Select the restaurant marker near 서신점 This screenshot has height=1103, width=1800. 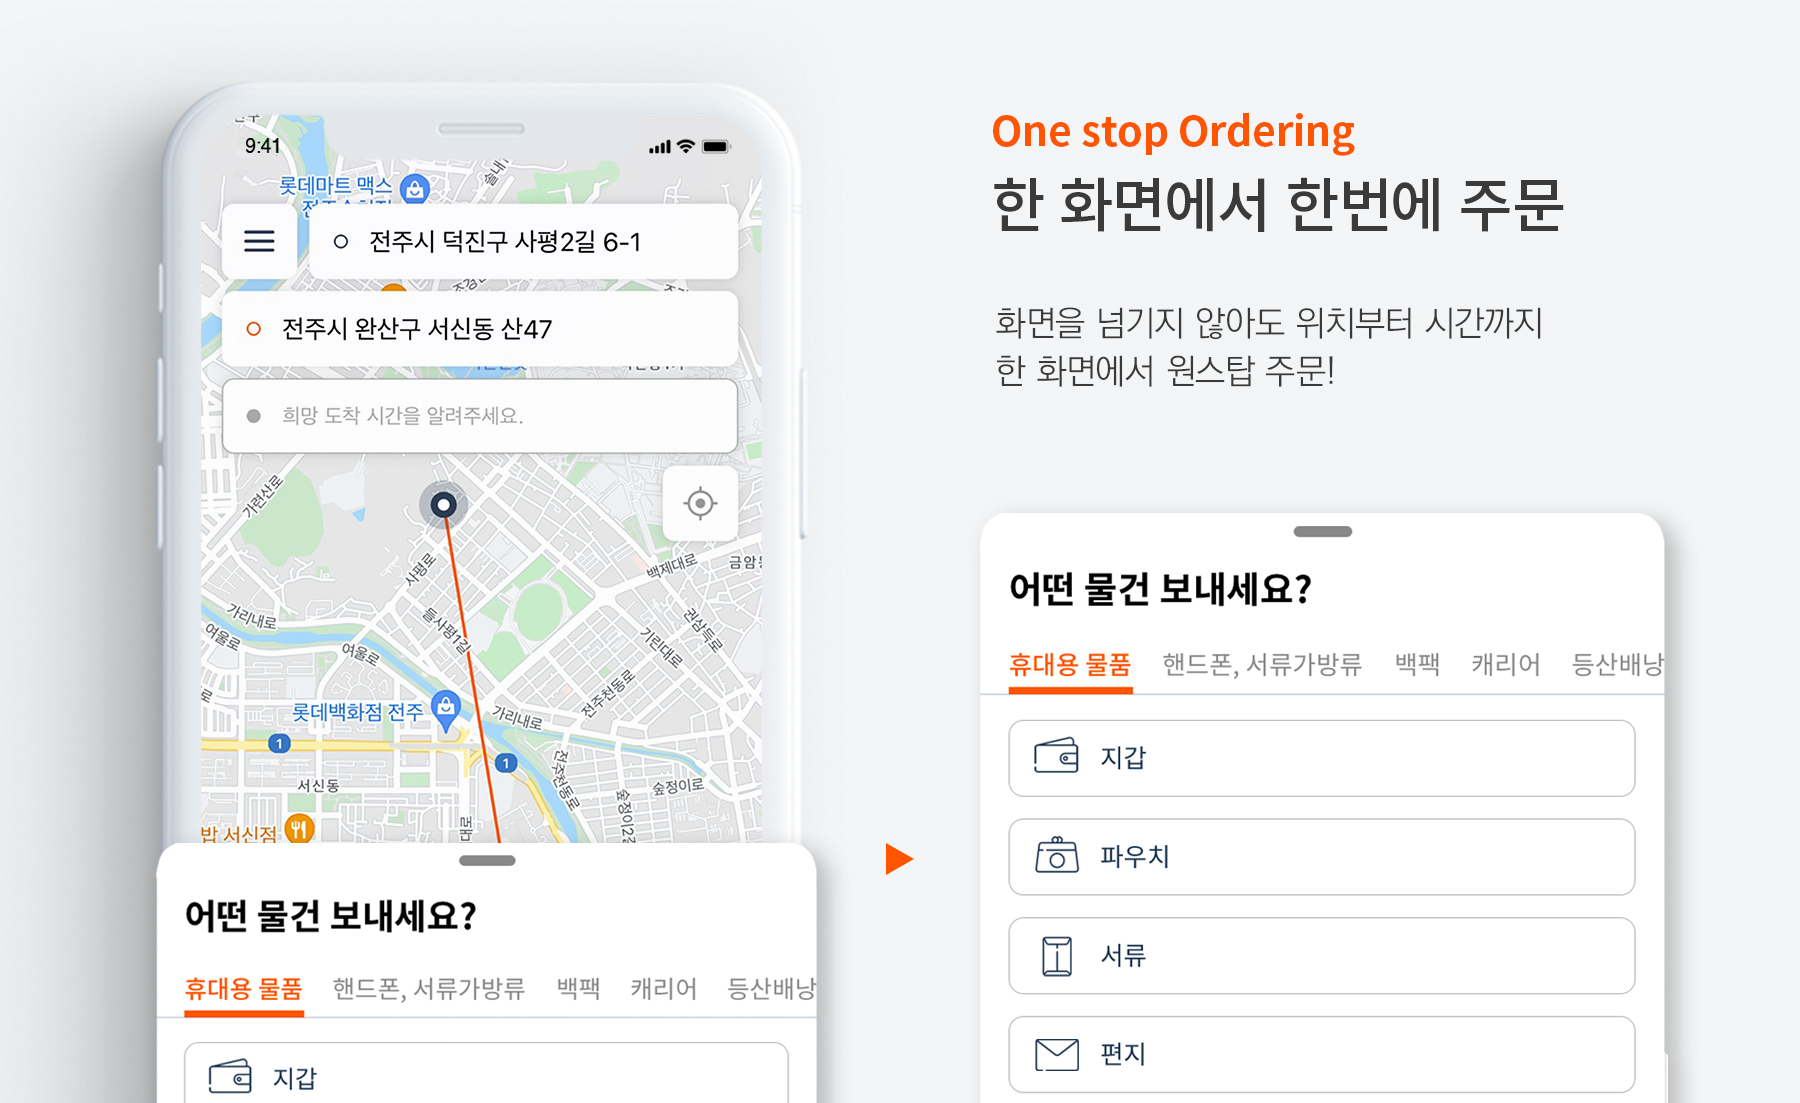[299, 829]
